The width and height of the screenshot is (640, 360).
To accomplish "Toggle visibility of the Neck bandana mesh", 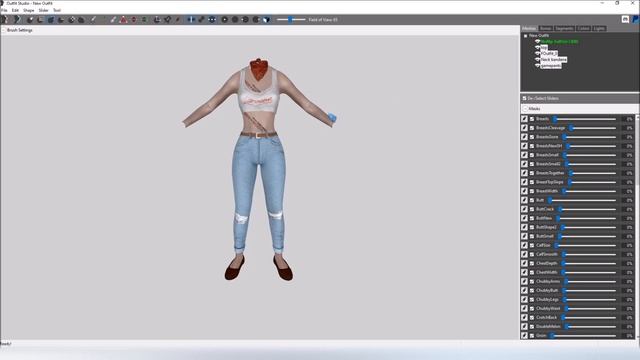I will [538, 60].
